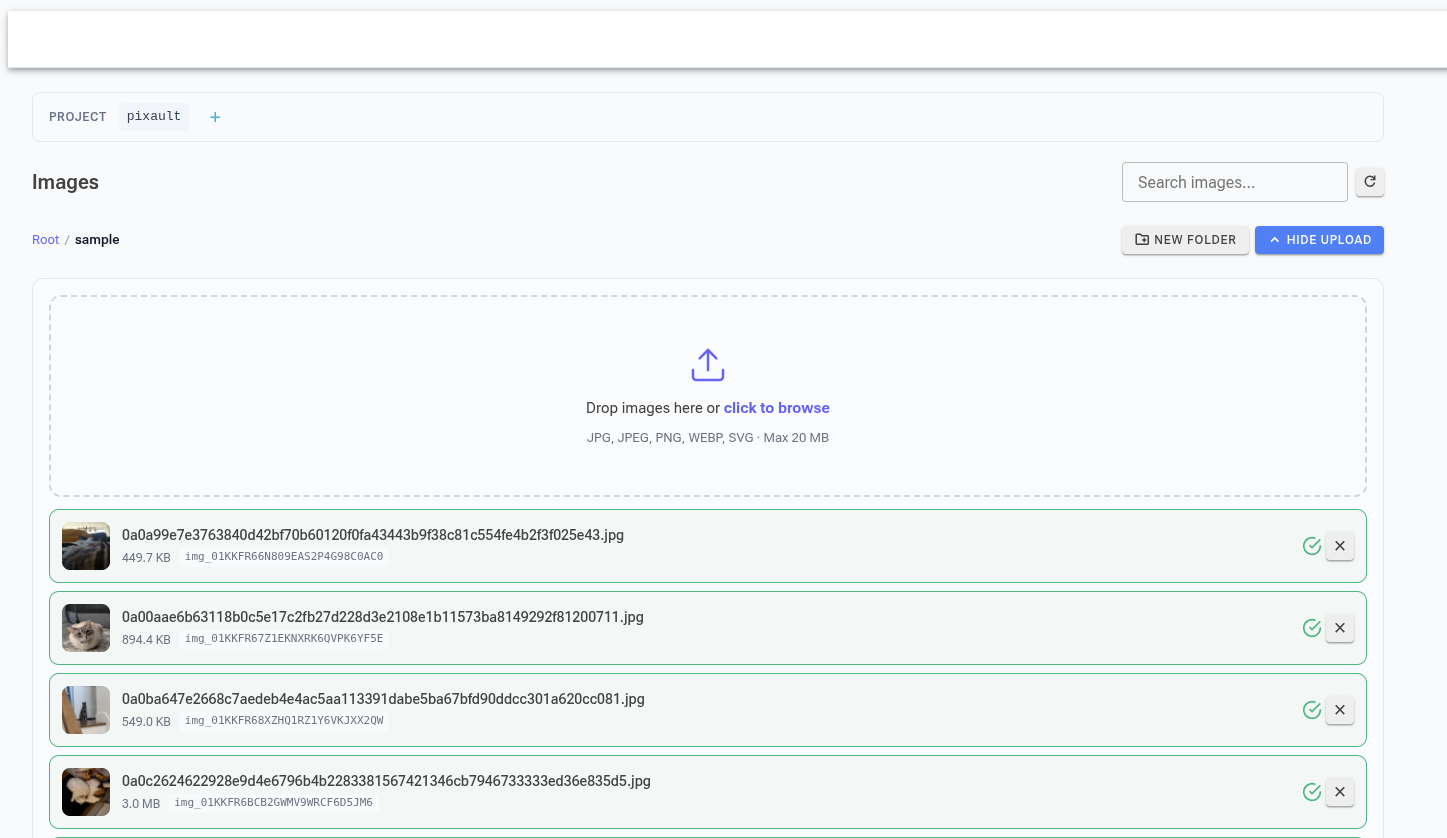This screenshot has width=1447, height=838.
Task: Click the success checkmark on the cat image row
Action: point(1311,628)
